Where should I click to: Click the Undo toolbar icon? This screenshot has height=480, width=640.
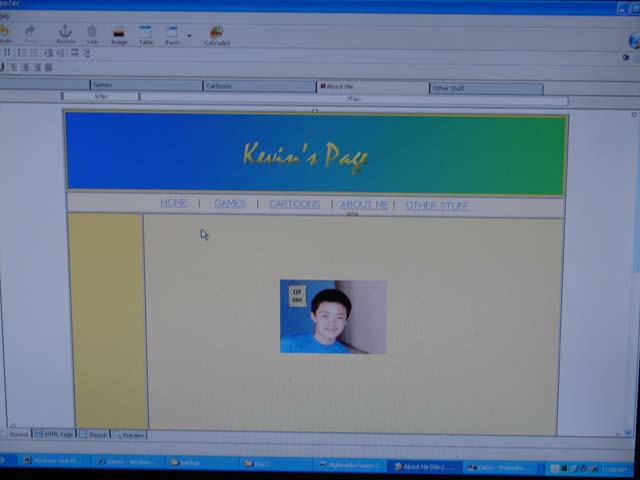pos(5,35)
